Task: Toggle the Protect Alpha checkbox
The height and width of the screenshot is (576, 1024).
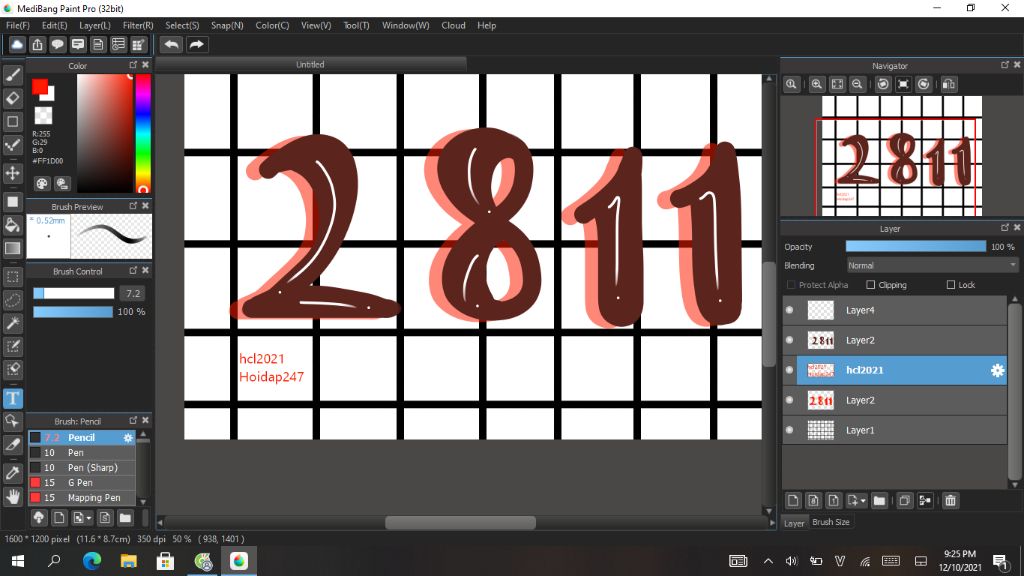Action: click(x=791, y=285)
